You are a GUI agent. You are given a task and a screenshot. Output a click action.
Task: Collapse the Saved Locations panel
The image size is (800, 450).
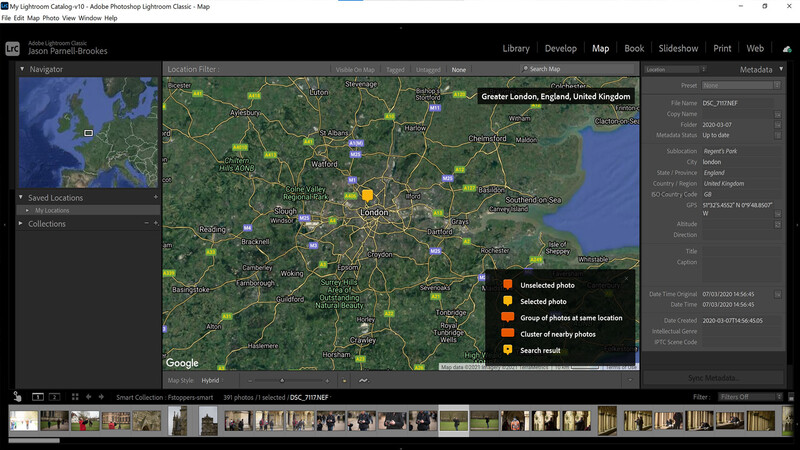pyautogui.click(x=21, y=197)
